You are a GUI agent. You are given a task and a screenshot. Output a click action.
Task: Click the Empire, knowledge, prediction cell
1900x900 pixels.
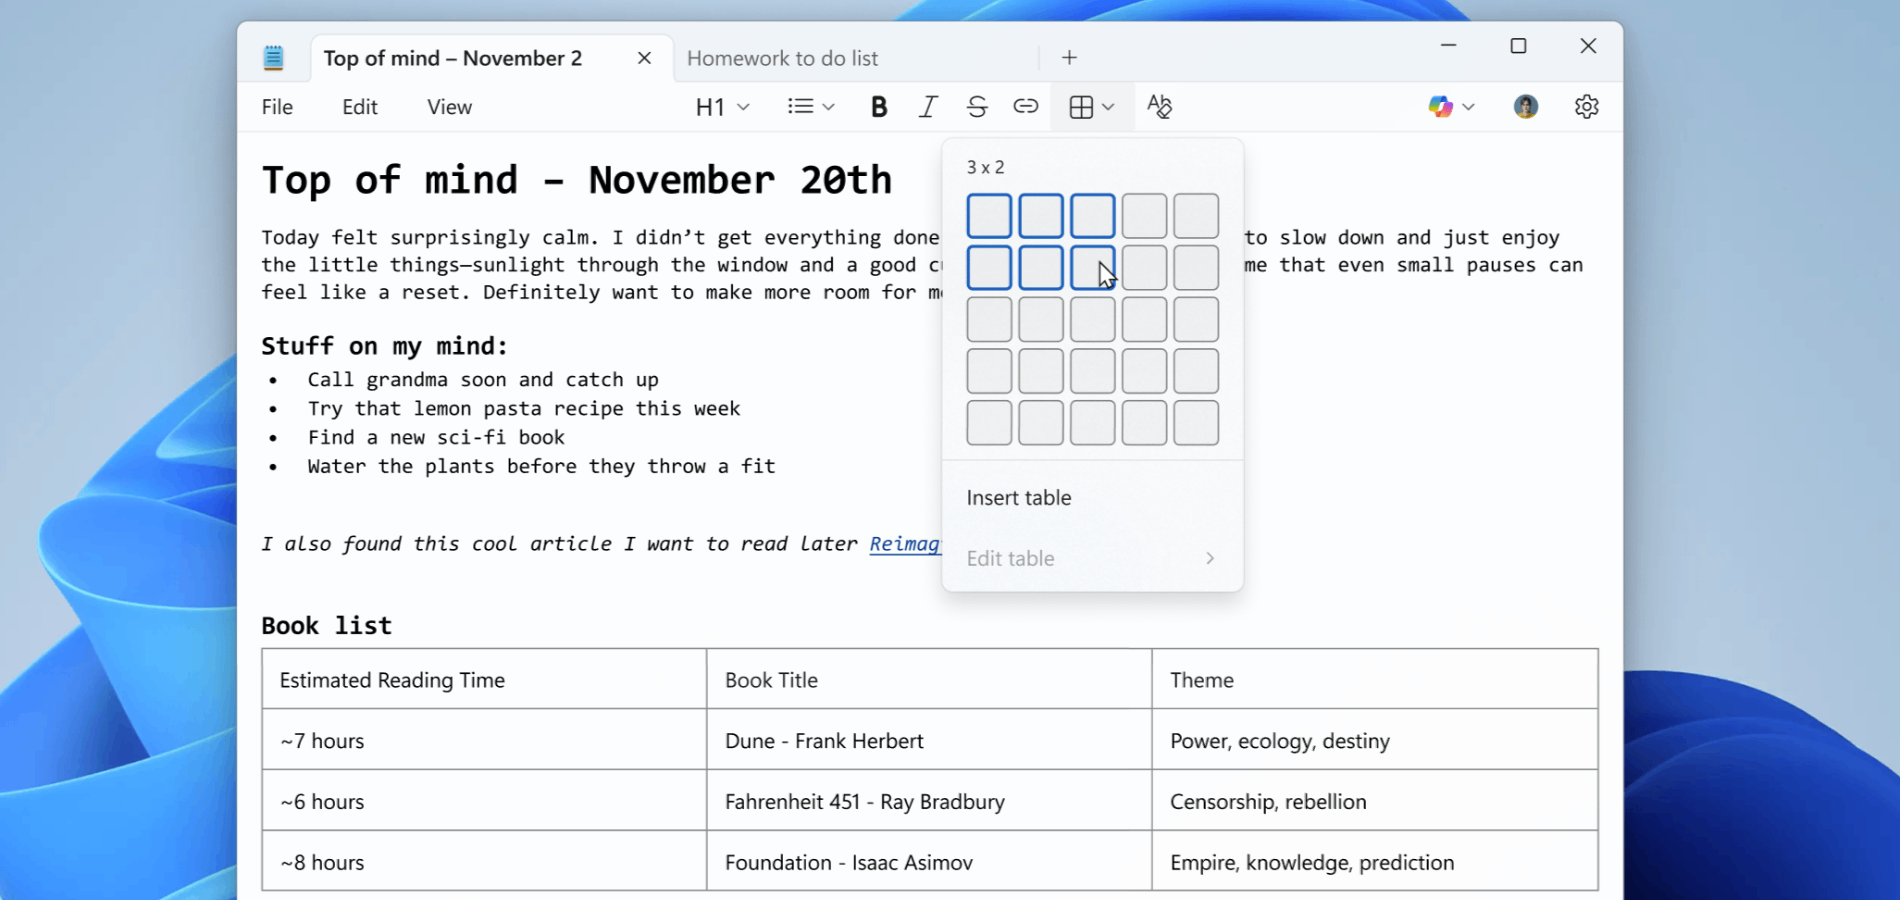tap(1375, 862)
